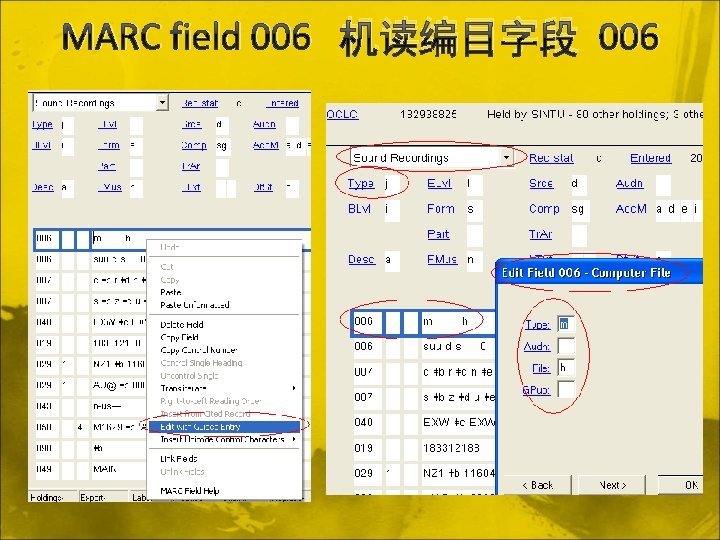Click AccM link in left screenshot
720x540 pixels.
coord(266,145)
